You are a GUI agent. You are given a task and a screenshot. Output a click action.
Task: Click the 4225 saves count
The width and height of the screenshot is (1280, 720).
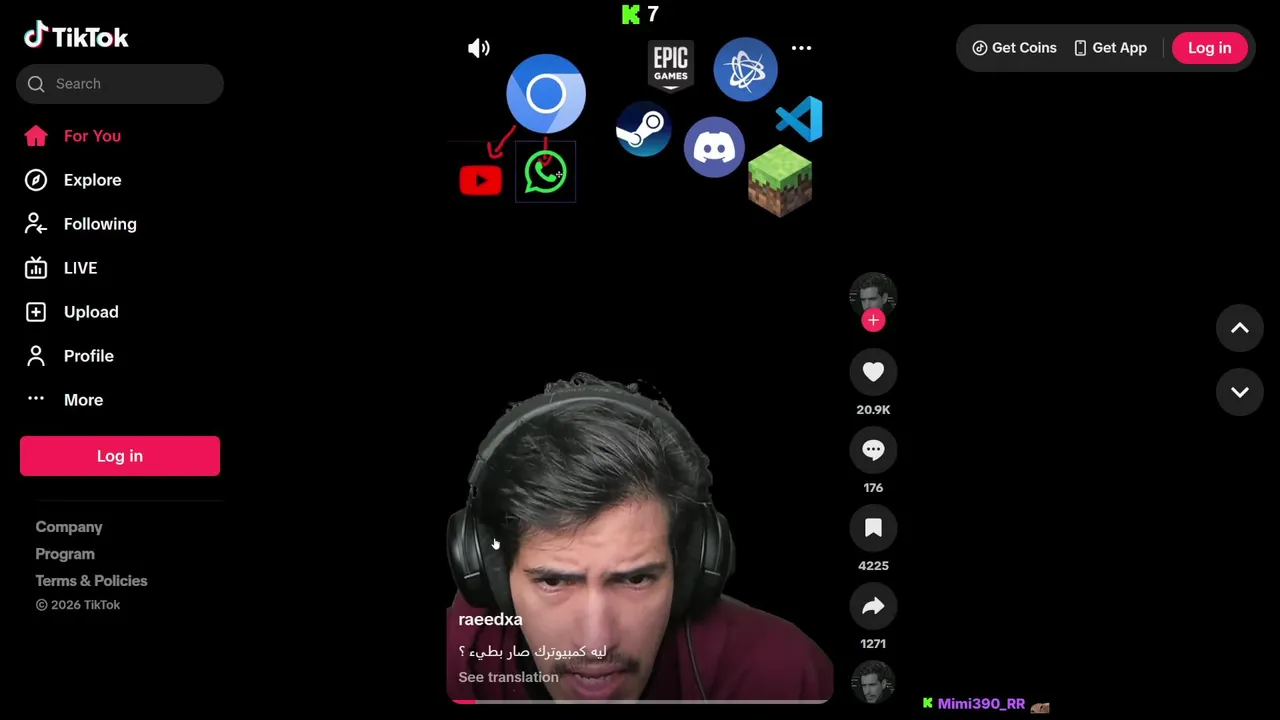tap(873, 566)
